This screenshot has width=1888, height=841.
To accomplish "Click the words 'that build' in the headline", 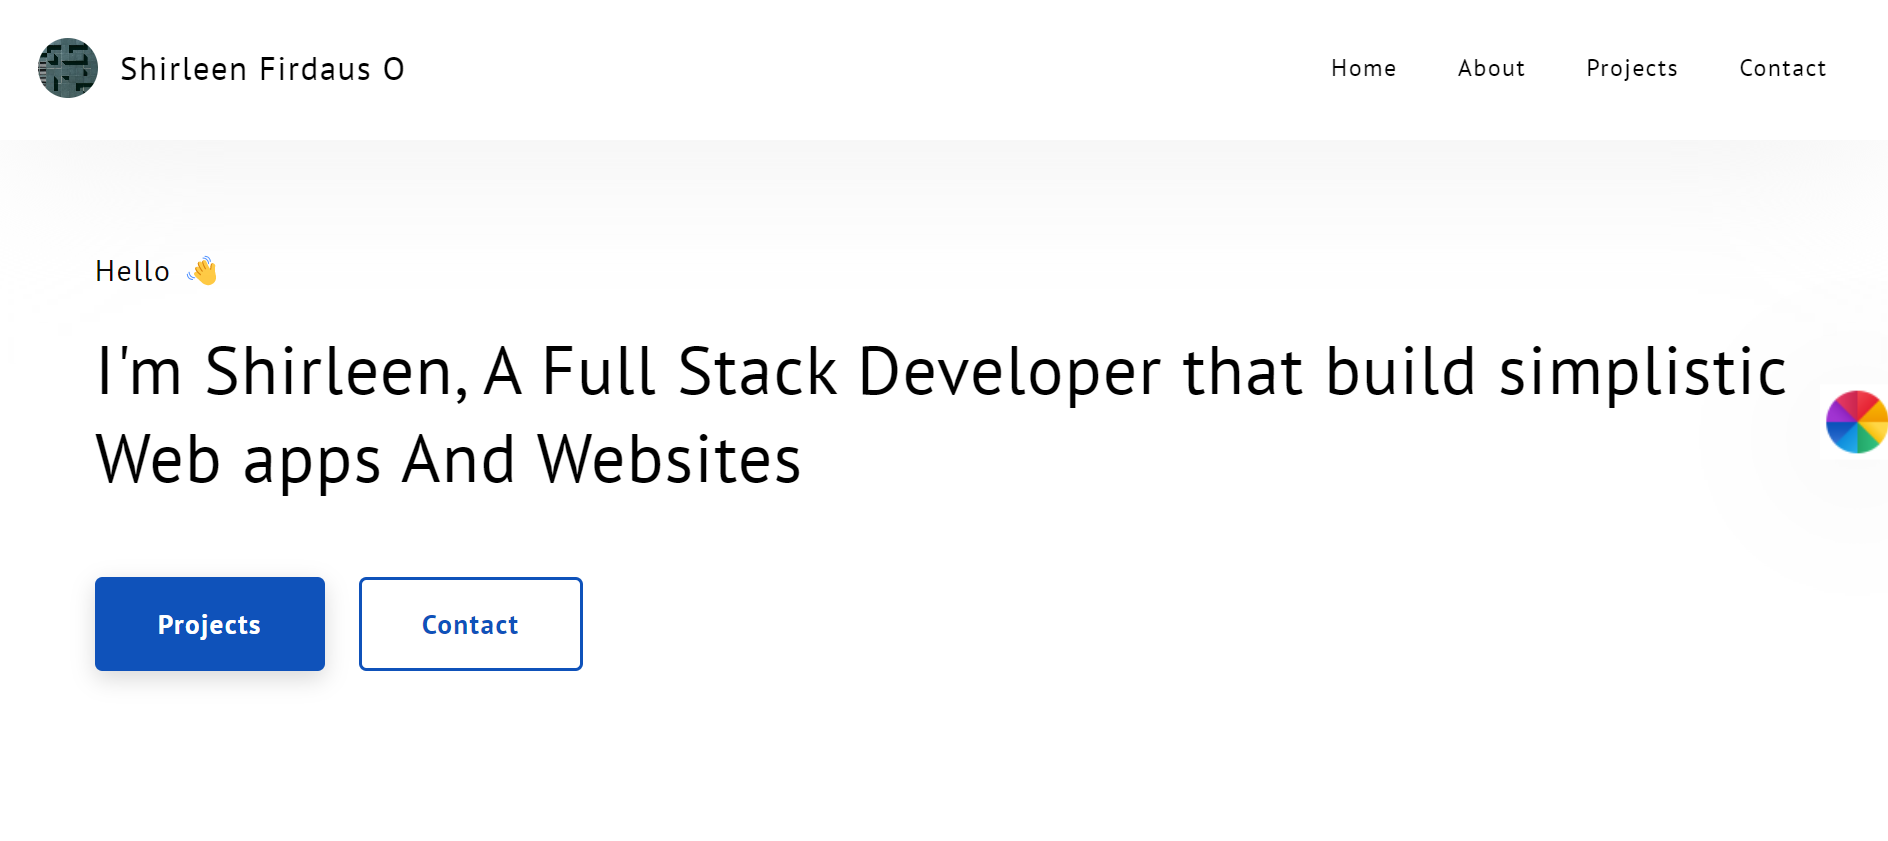I will tap(1330, 372).
